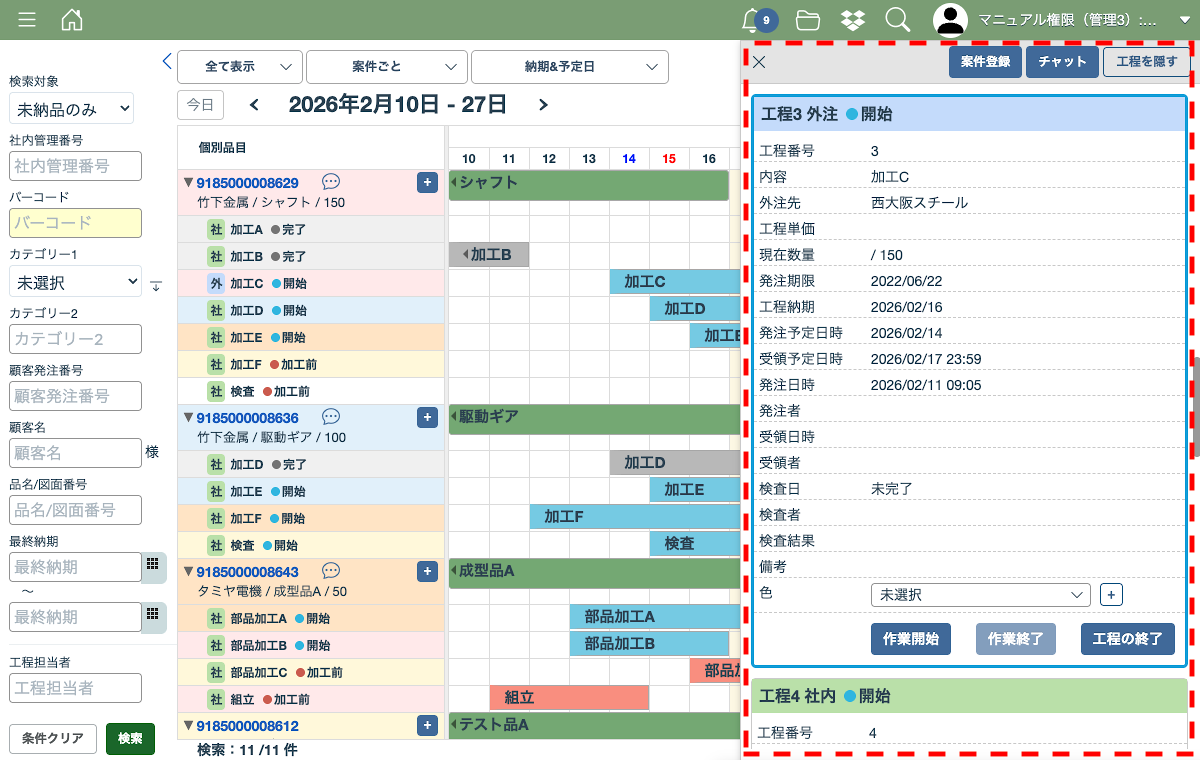Go to the home page icon

click(72, 20)
